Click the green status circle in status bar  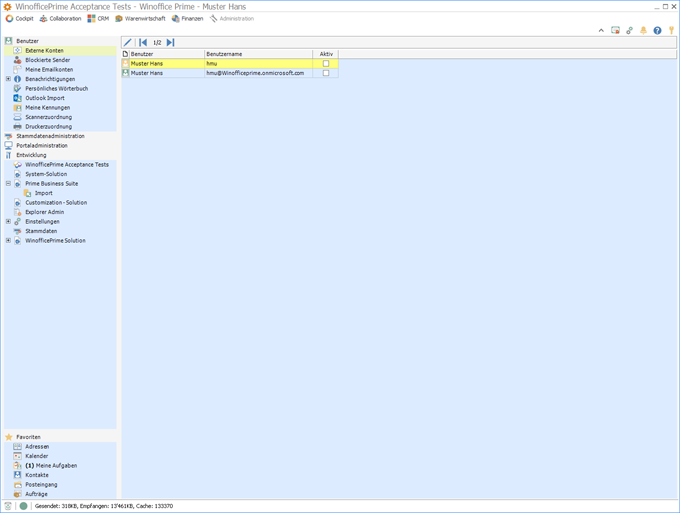(23, 506)
